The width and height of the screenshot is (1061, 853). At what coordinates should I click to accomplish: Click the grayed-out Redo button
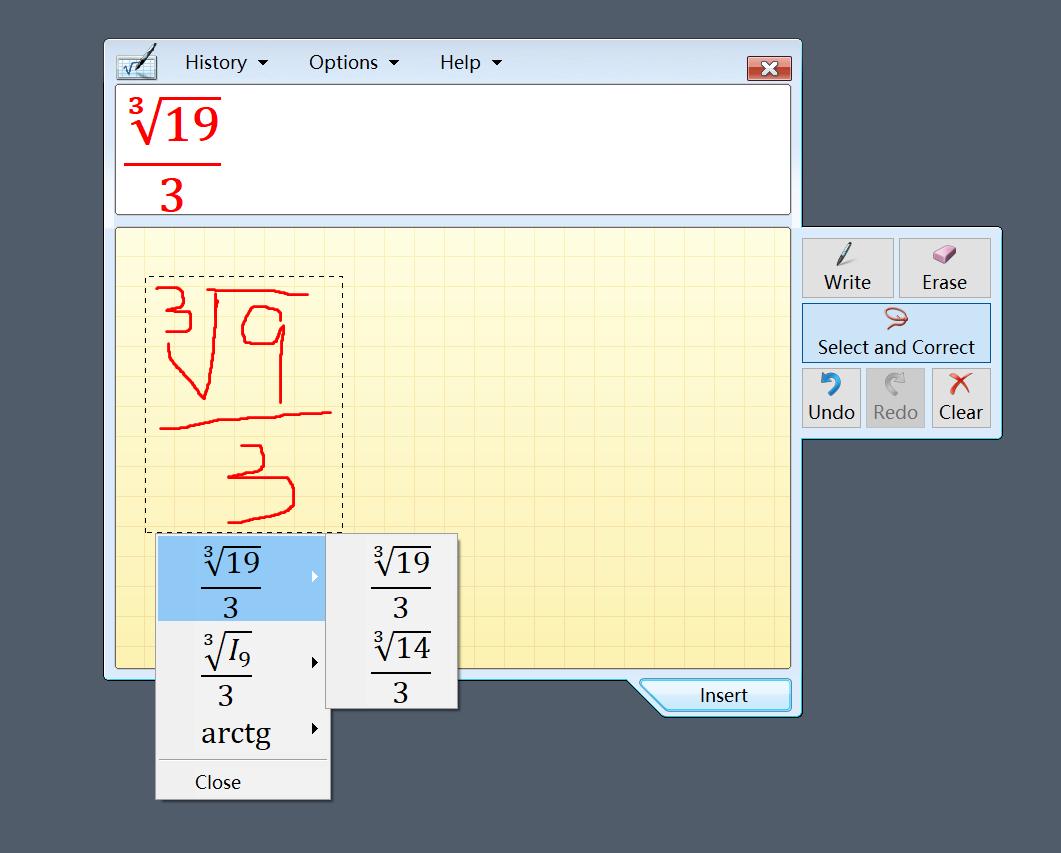click(x=895, y=398)
